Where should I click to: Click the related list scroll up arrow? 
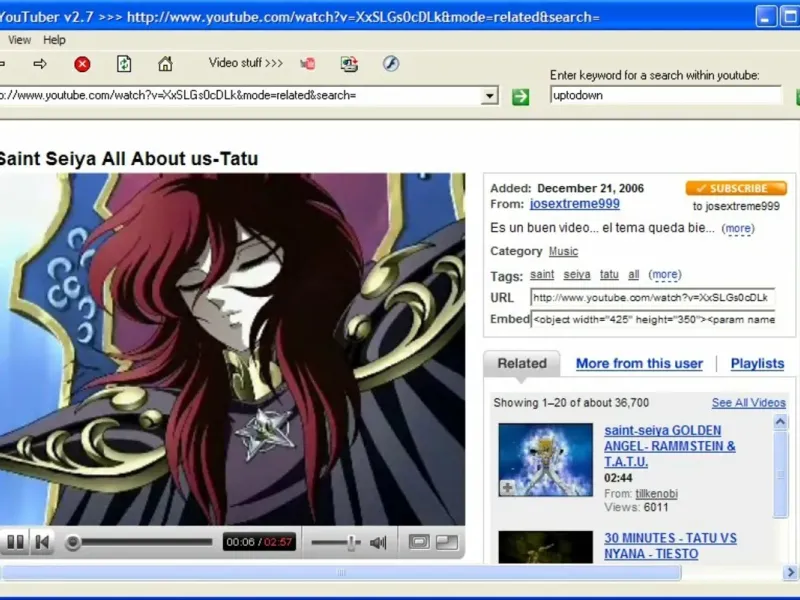click(x=780, y=422)
